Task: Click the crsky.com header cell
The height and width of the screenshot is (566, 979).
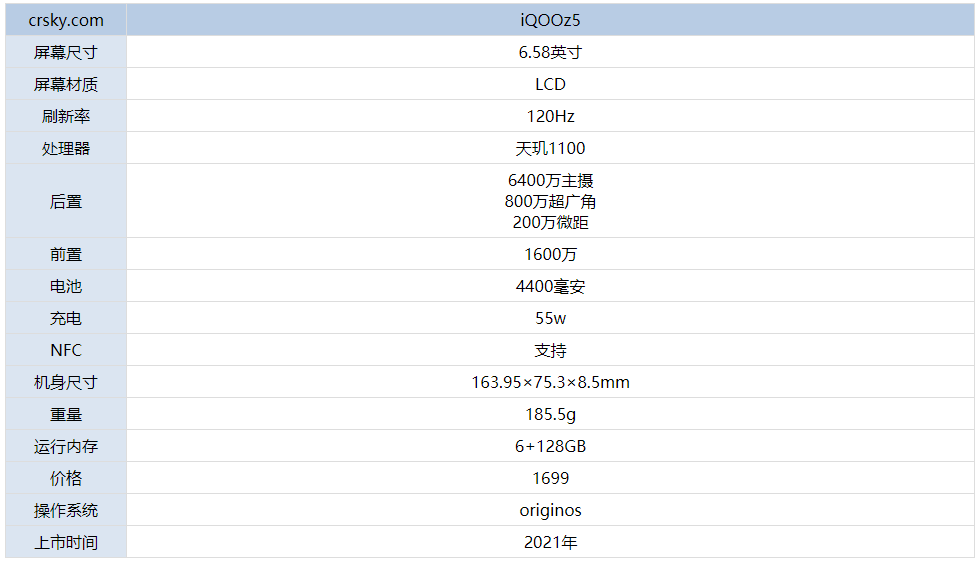Action: click(x=66, y=20)
